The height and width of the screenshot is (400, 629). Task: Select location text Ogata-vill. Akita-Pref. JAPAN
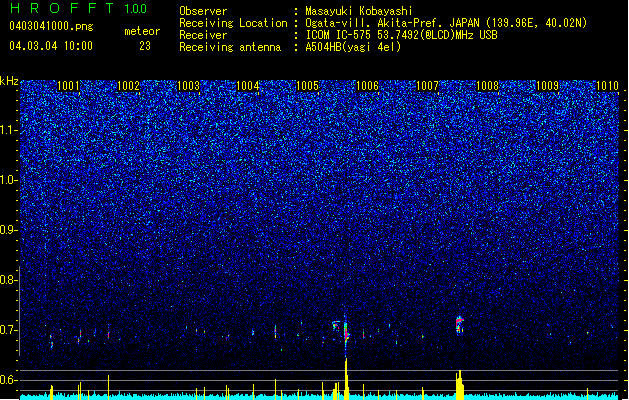392,23
